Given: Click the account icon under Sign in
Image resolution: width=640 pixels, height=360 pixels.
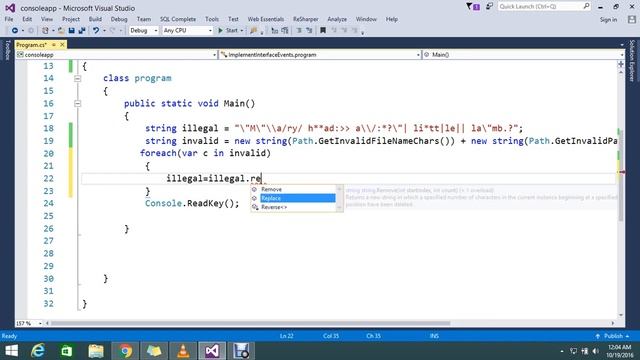Looking at the screenshot, I should tap(632, 19).
